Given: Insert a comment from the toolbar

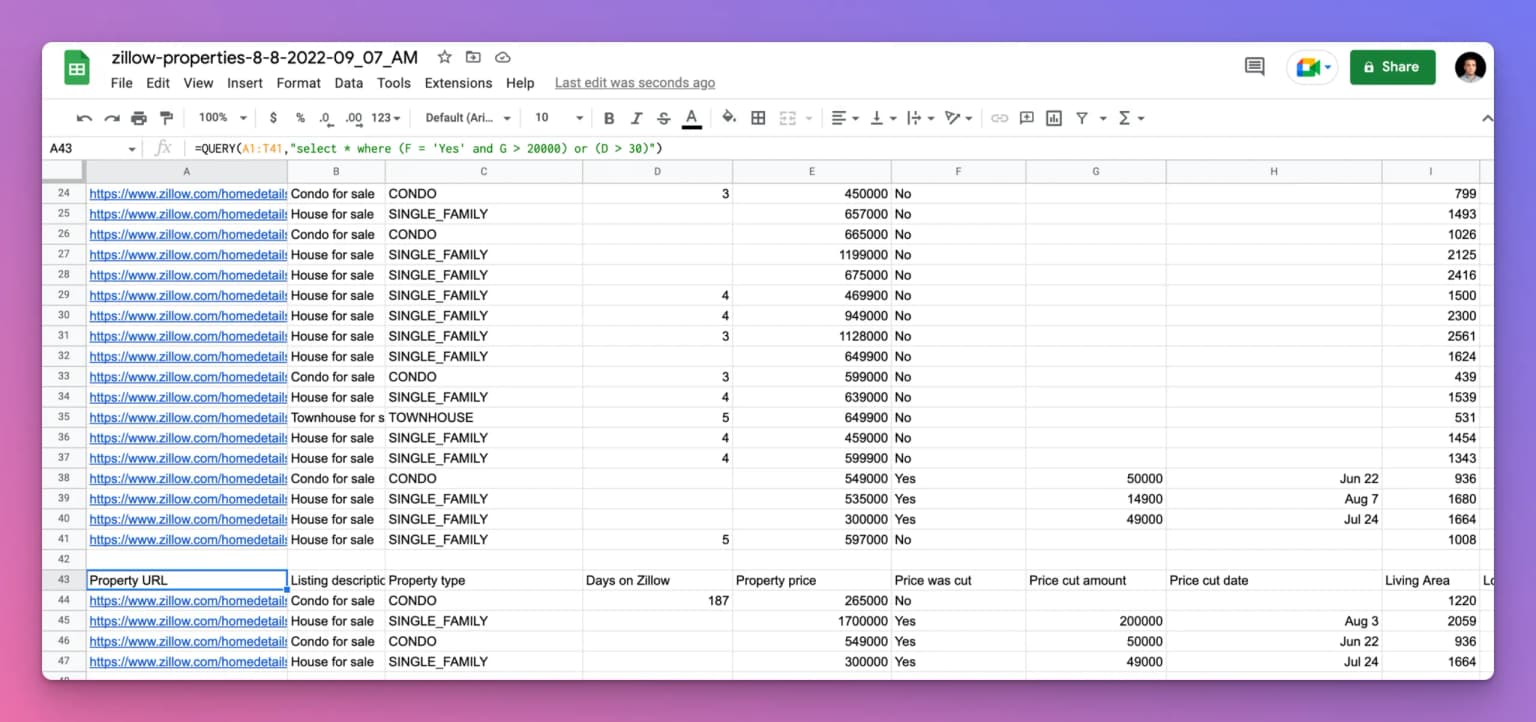Looking at the screenshot, I should point(1027,118).
